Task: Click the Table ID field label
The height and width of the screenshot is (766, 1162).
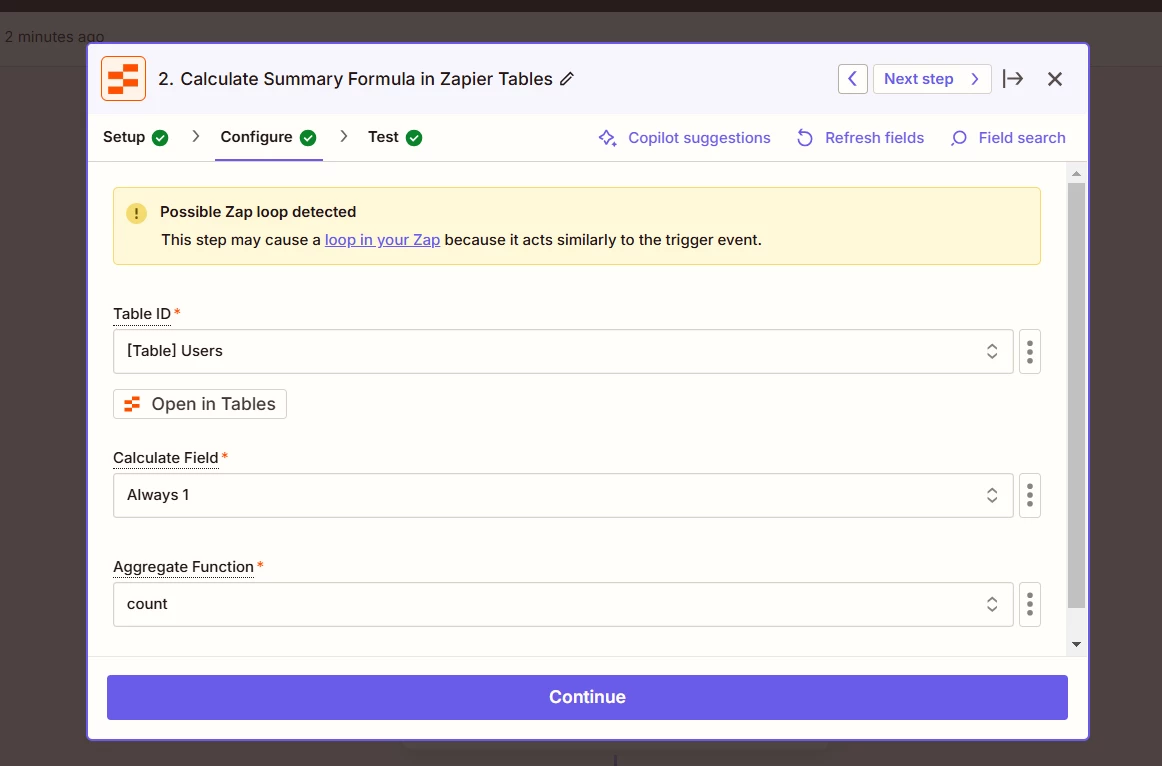Action: [142, 314]
